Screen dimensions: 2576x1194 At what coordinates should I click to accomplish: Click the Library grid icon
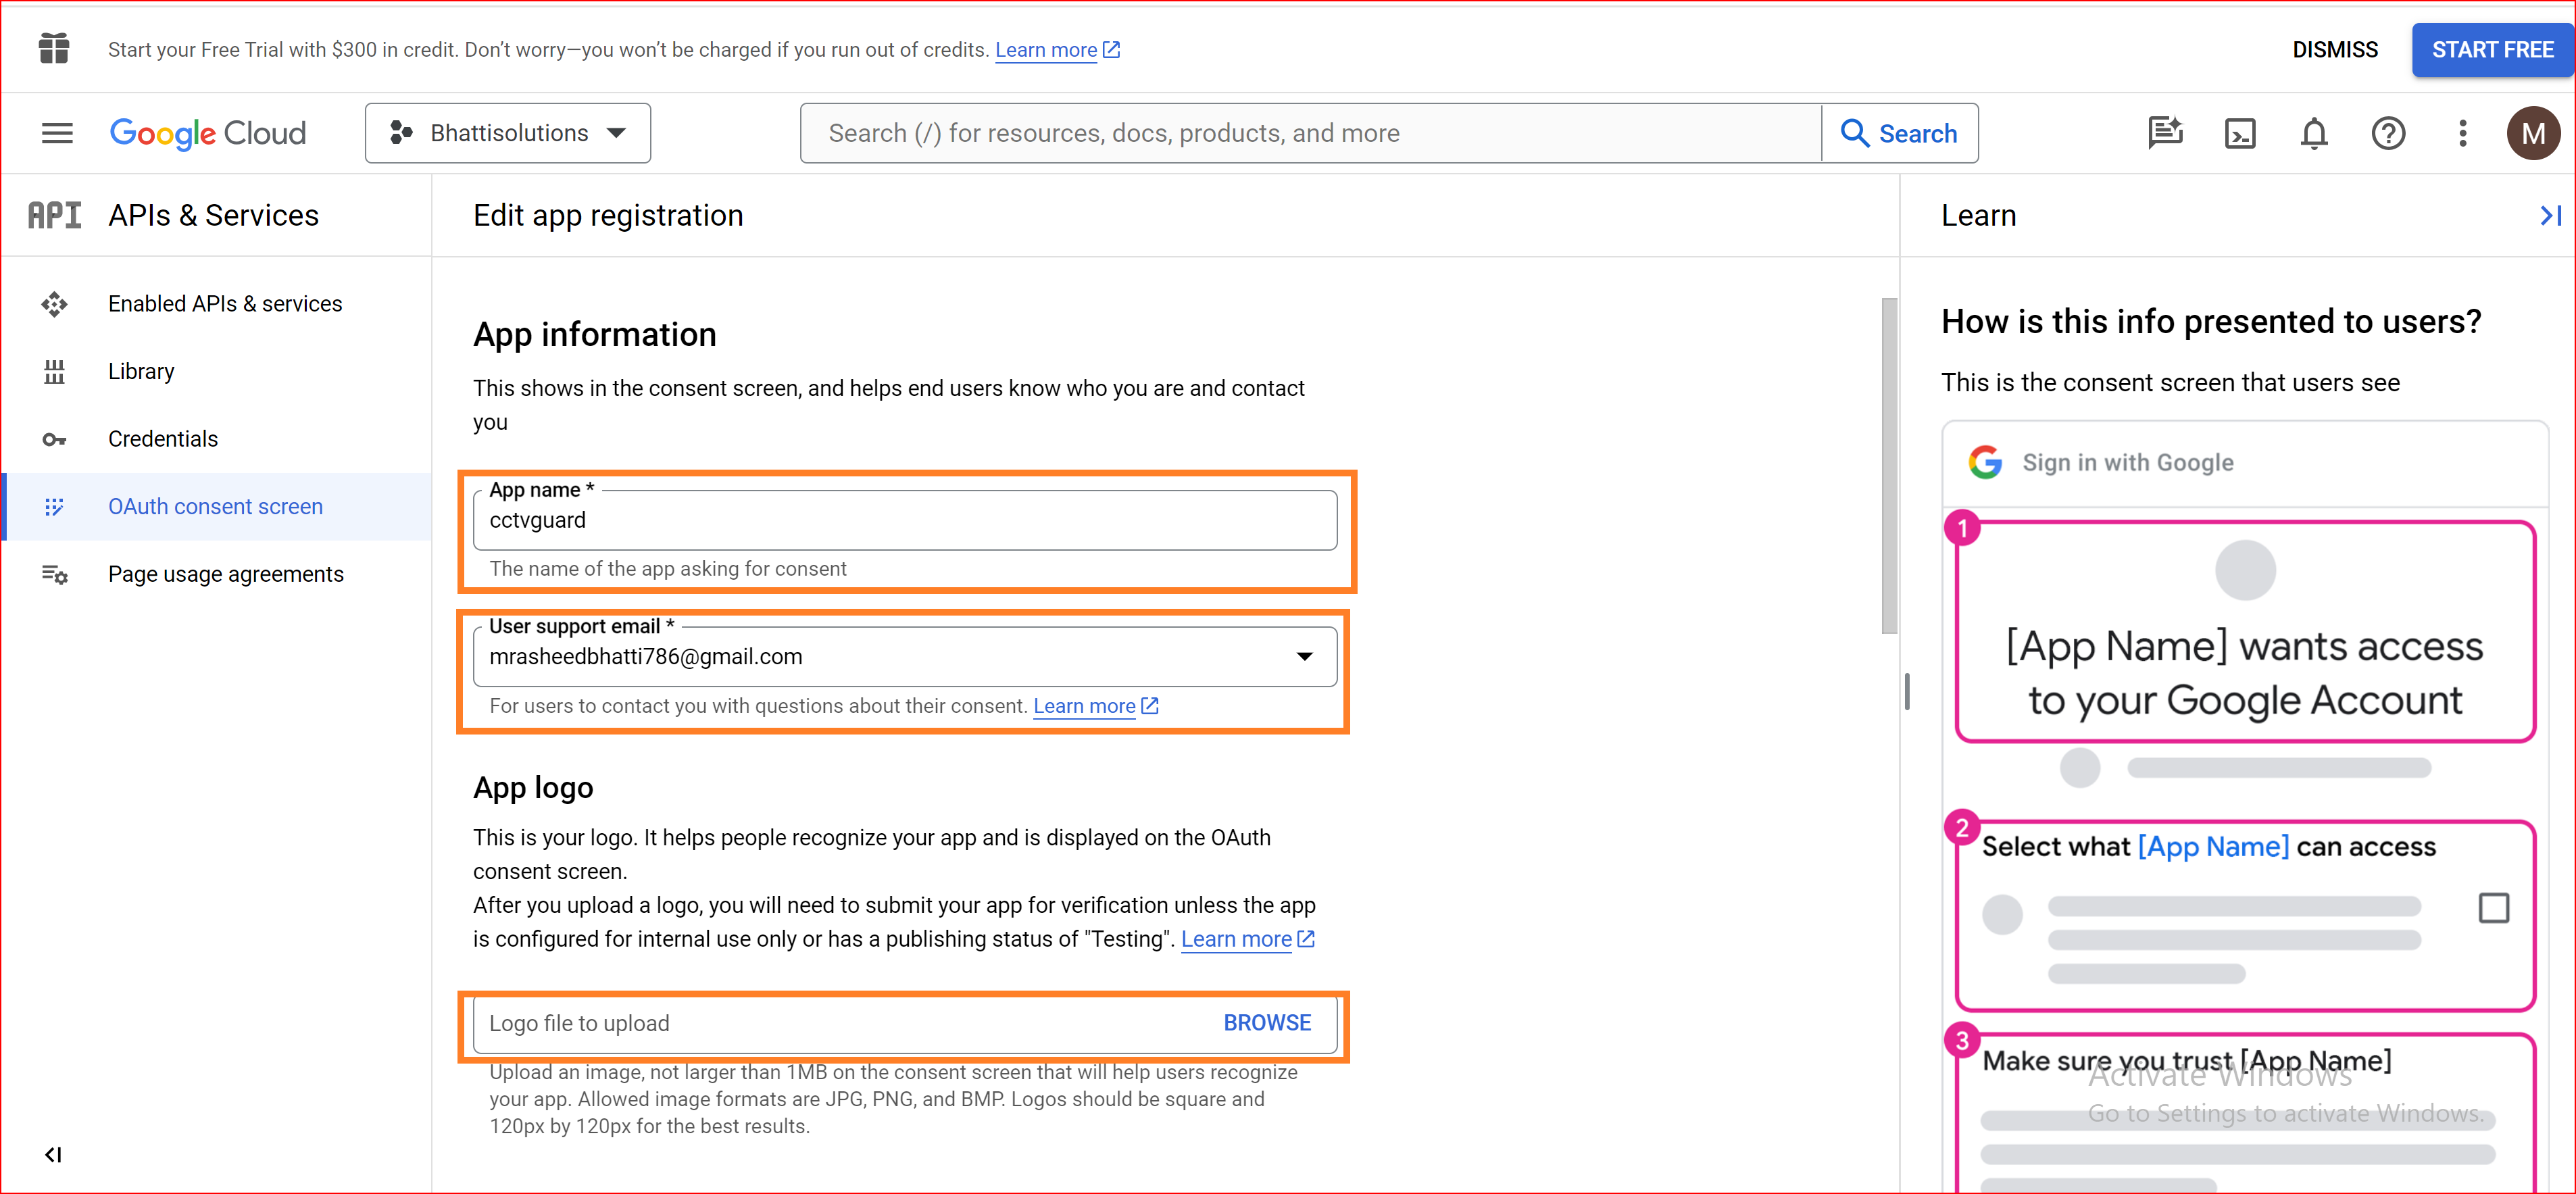click(x=54, y=371)
